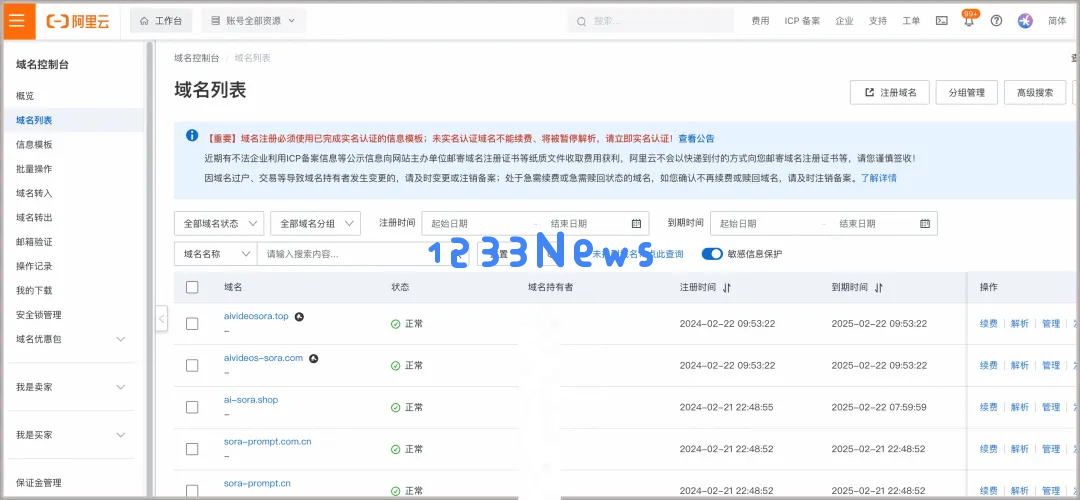Open the 查看公告 link
This screenshot has height=500, width=1080.
pos(696,138)
